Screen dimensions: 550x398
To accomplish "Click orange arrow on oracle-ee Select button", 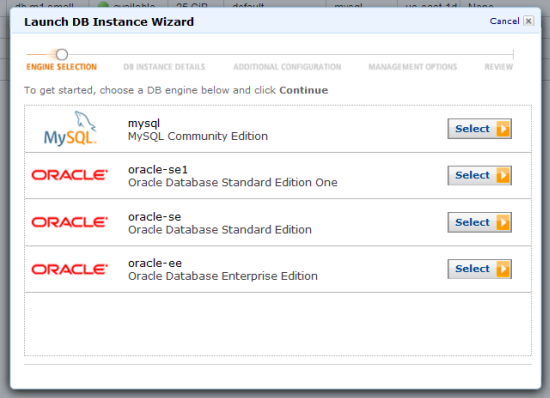I will [x=503, y=269].
